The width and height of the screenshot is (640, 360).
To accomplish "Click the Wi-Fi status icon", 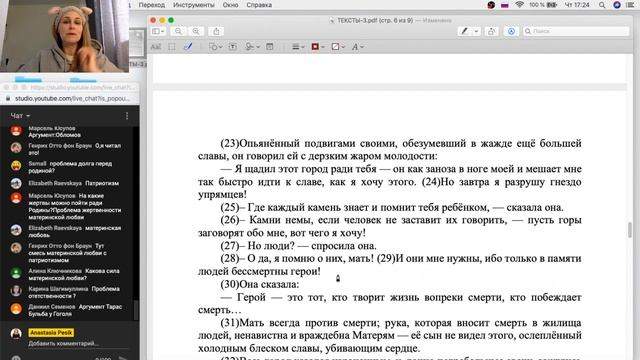I will tap(519, 5).
